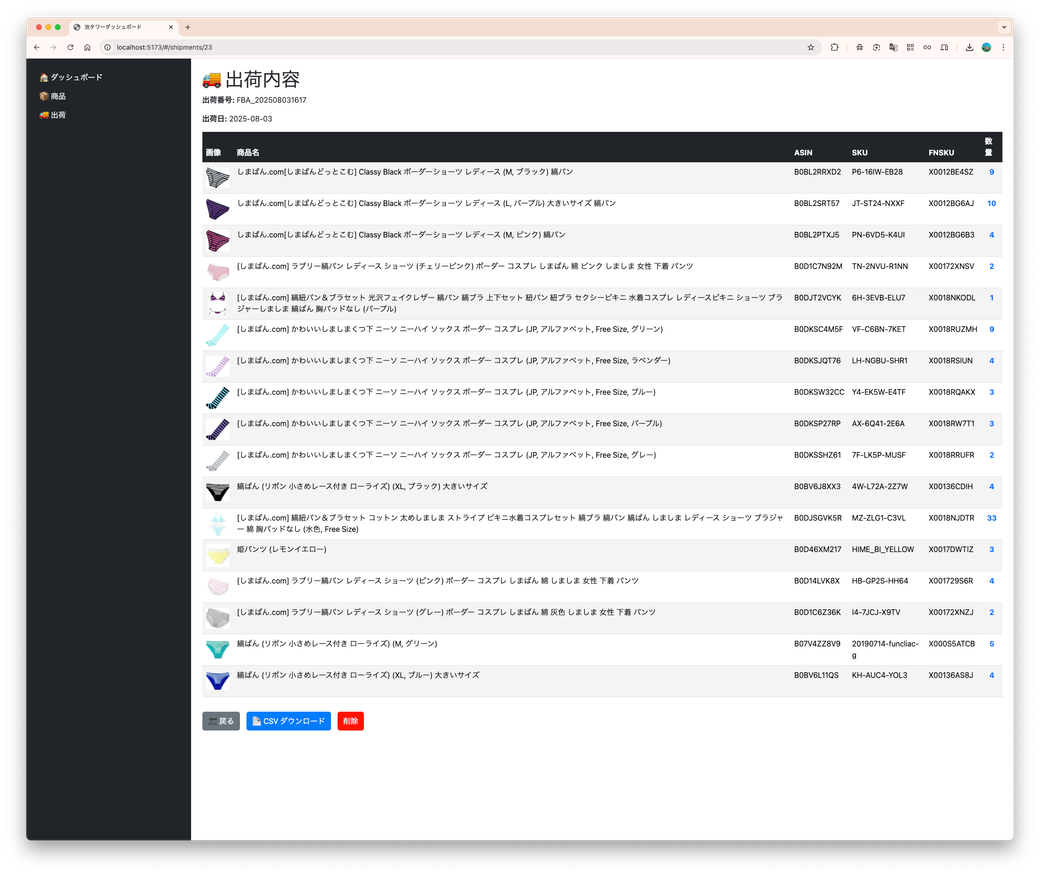1040x875 pixels.
Task: Click the chain link extension icon
Action: point(927,47)
